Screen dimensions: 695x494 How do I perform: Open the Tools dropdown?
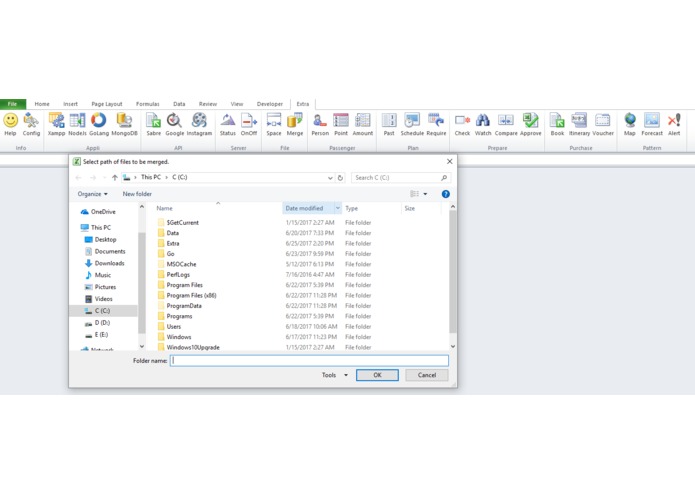coord(335,375)
